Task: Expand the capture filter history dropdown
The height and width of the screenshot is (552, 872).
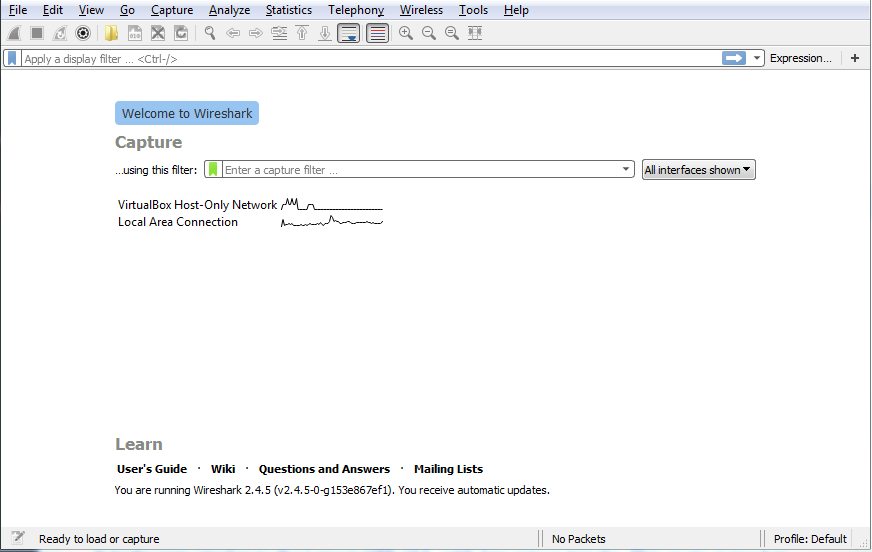Action: [626, 170]
